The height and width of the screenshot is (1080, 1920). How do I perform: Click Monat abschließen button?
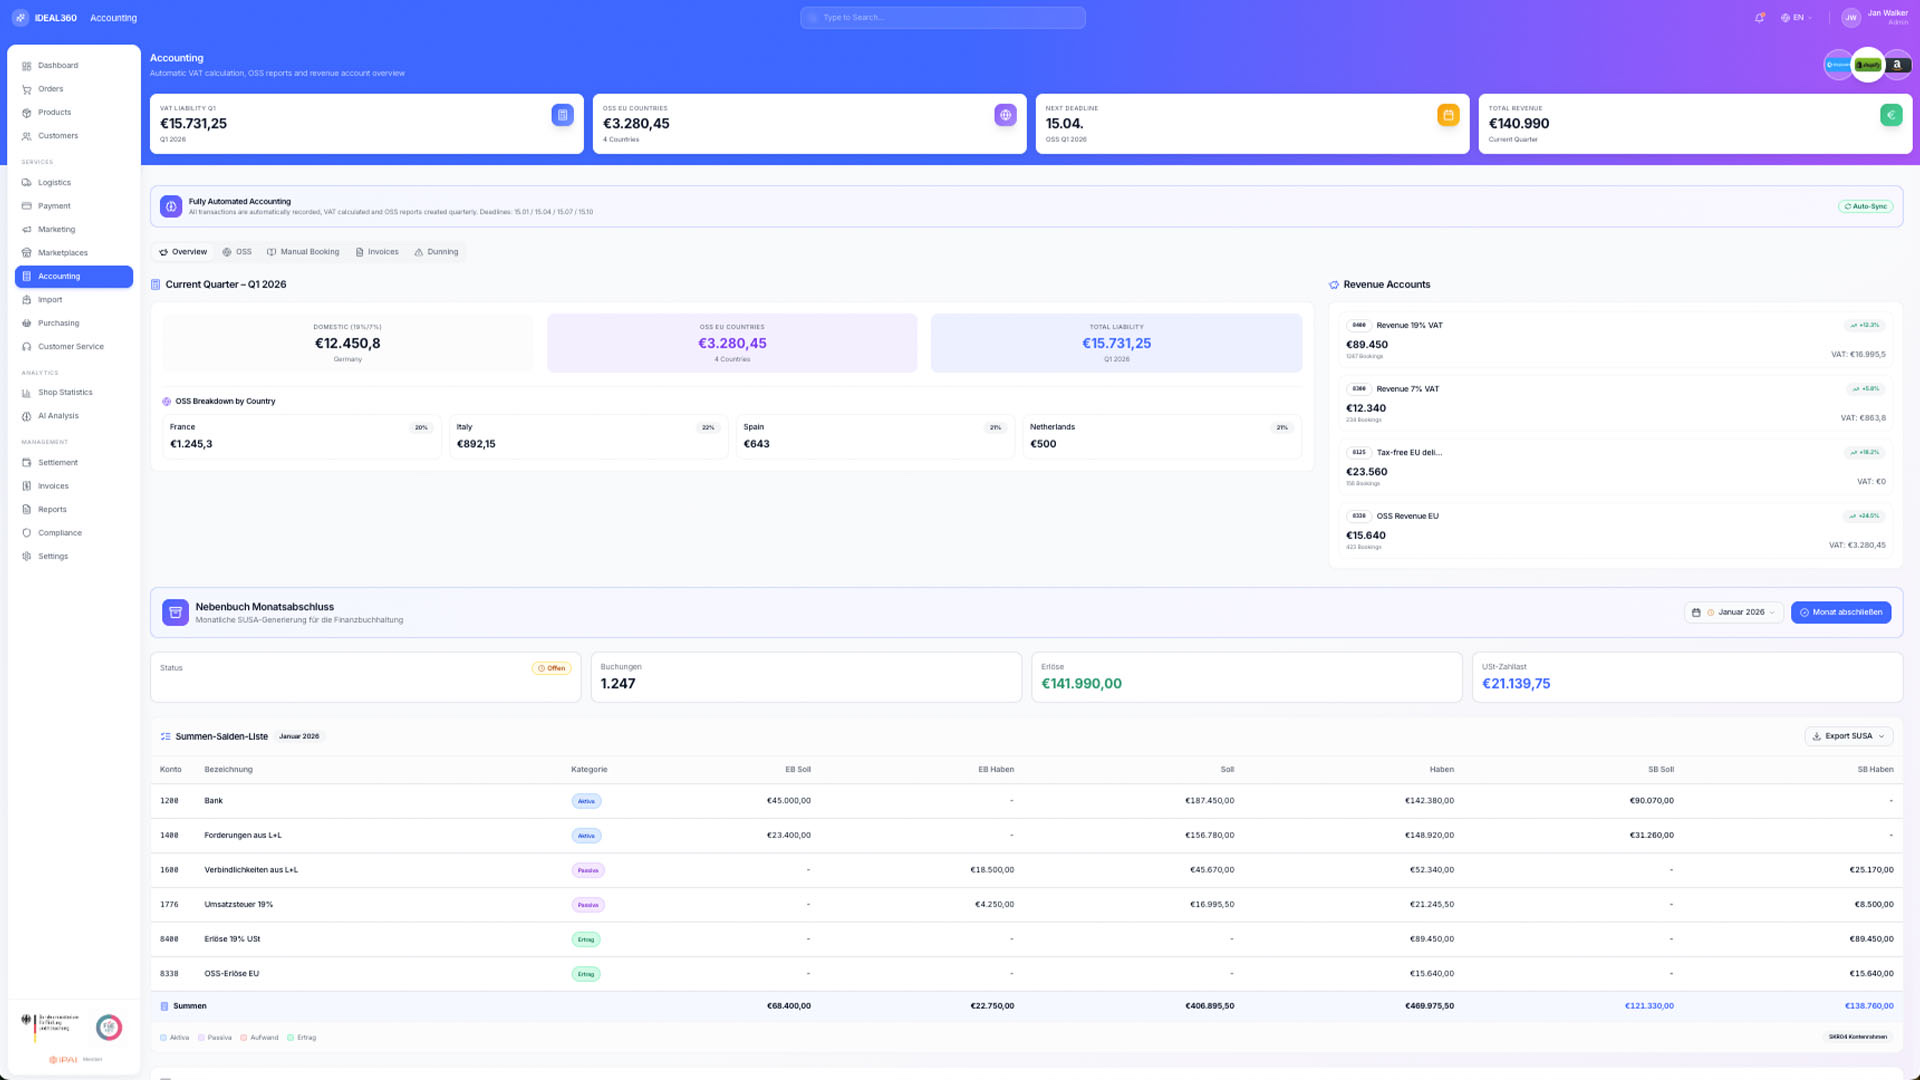coord(1840,612)
